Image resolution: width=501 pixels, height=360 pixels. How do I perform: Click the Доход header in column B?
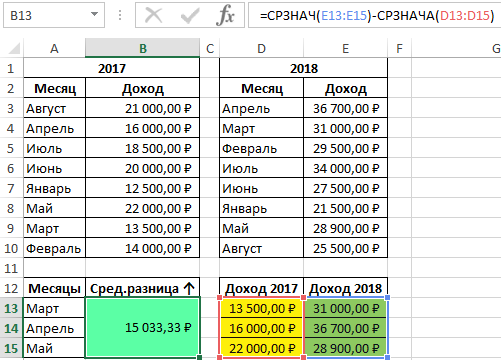point(143,88)
